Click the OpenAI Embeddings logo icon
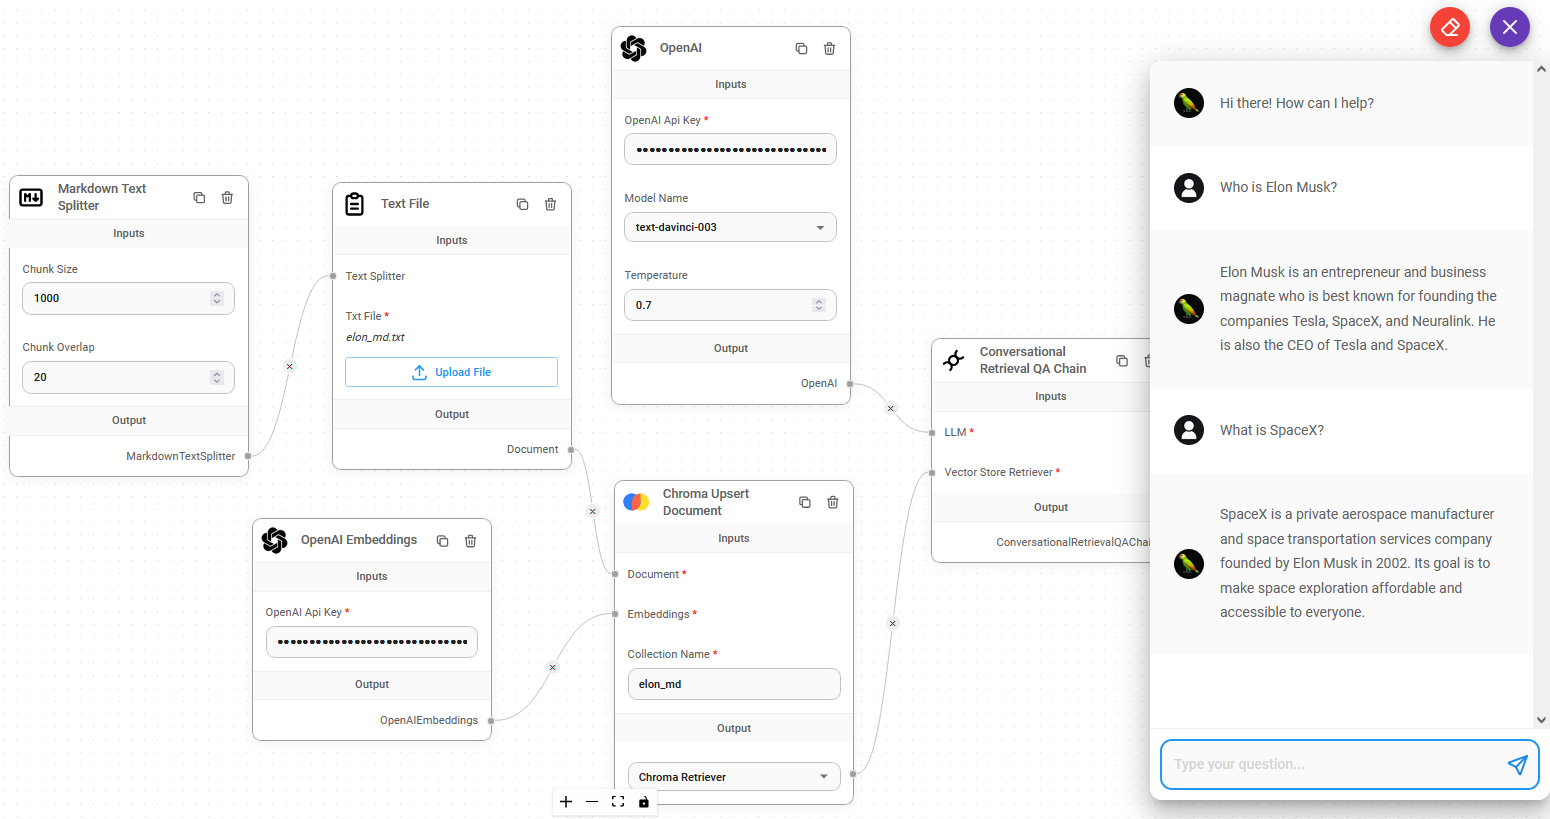Image resolution: width=1550 pixels, height=819 pixels. tap(275, 540)
